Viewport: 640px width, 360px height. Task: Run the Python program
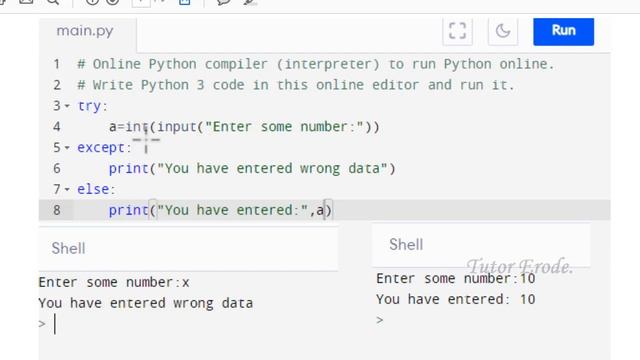coord(563,31)
